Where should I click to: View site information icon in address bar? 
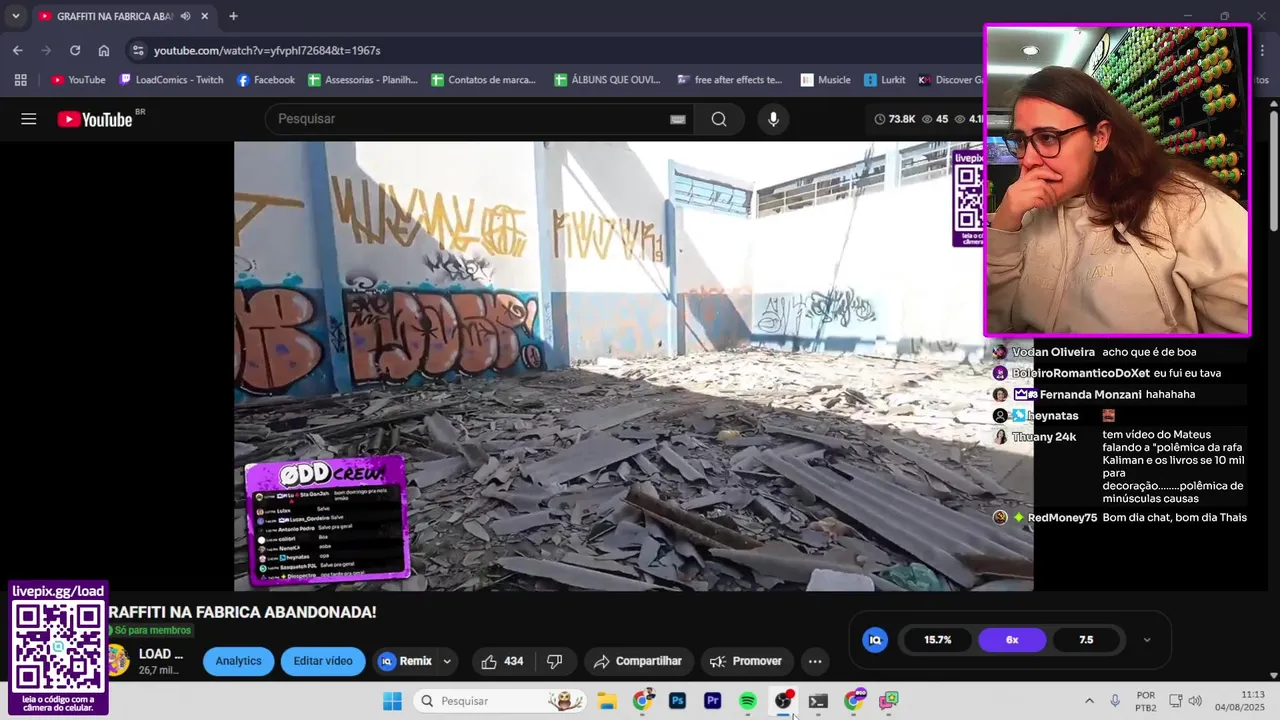click(138, 50)
